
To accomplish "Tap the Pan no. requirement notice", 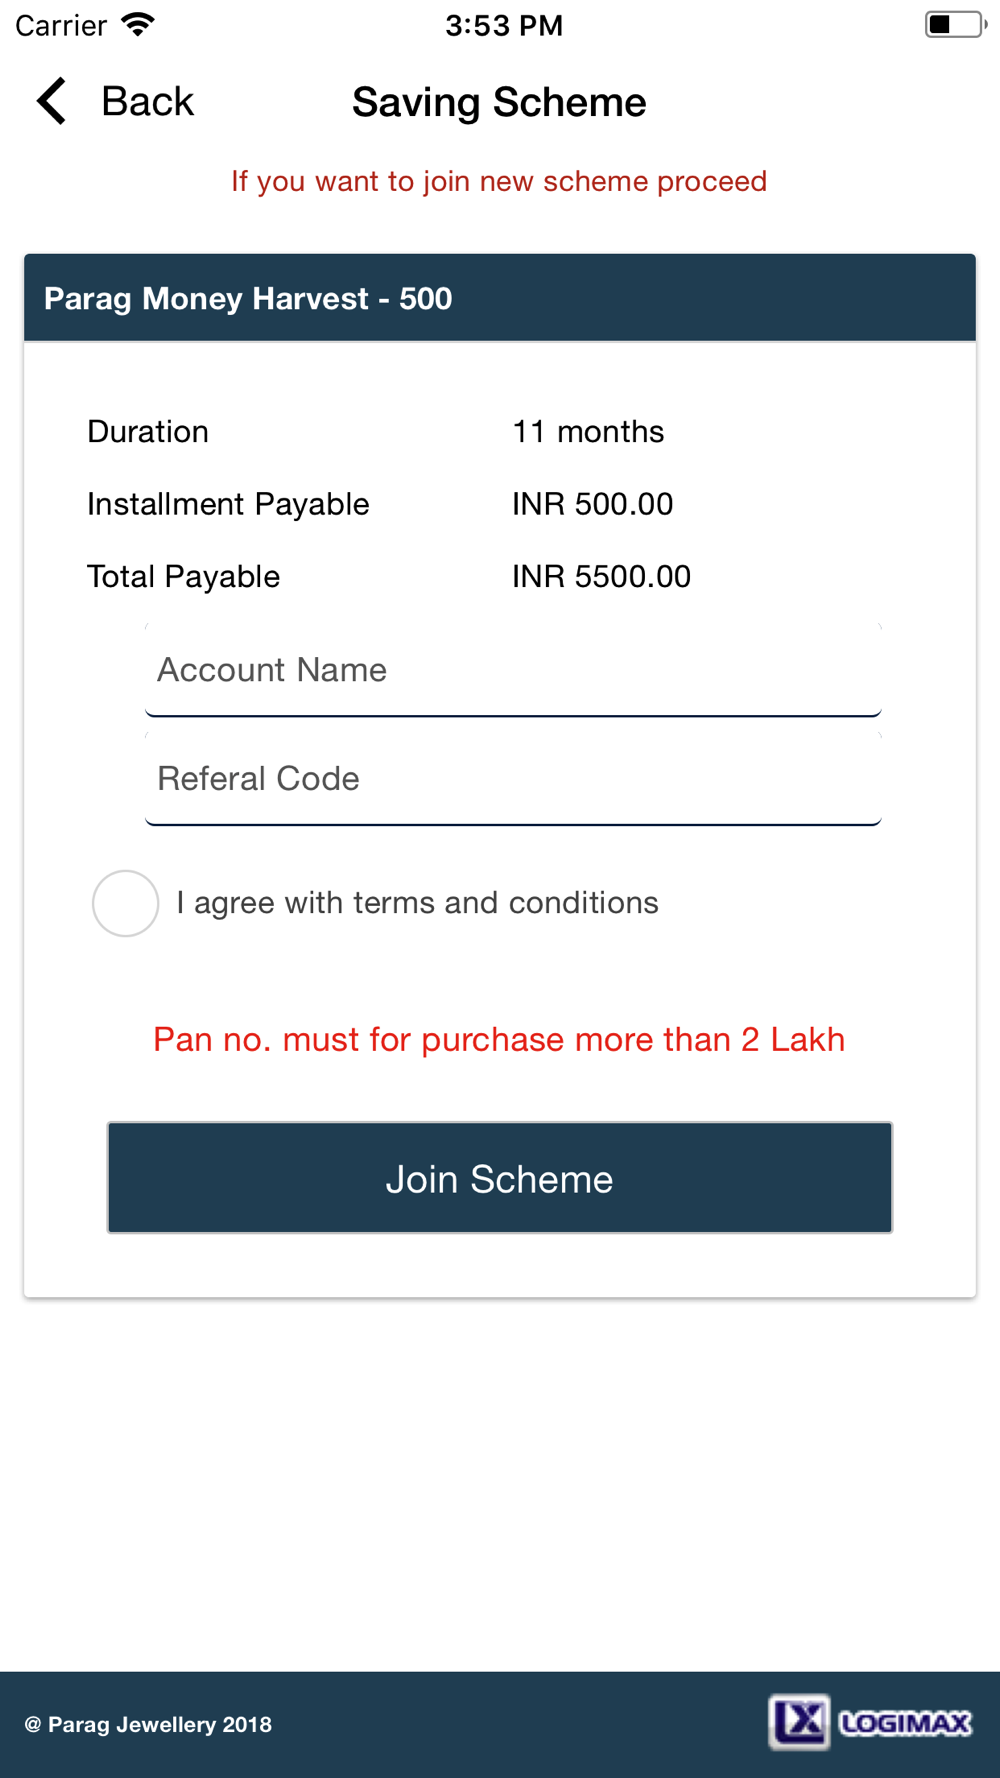I will (499, 1040).
